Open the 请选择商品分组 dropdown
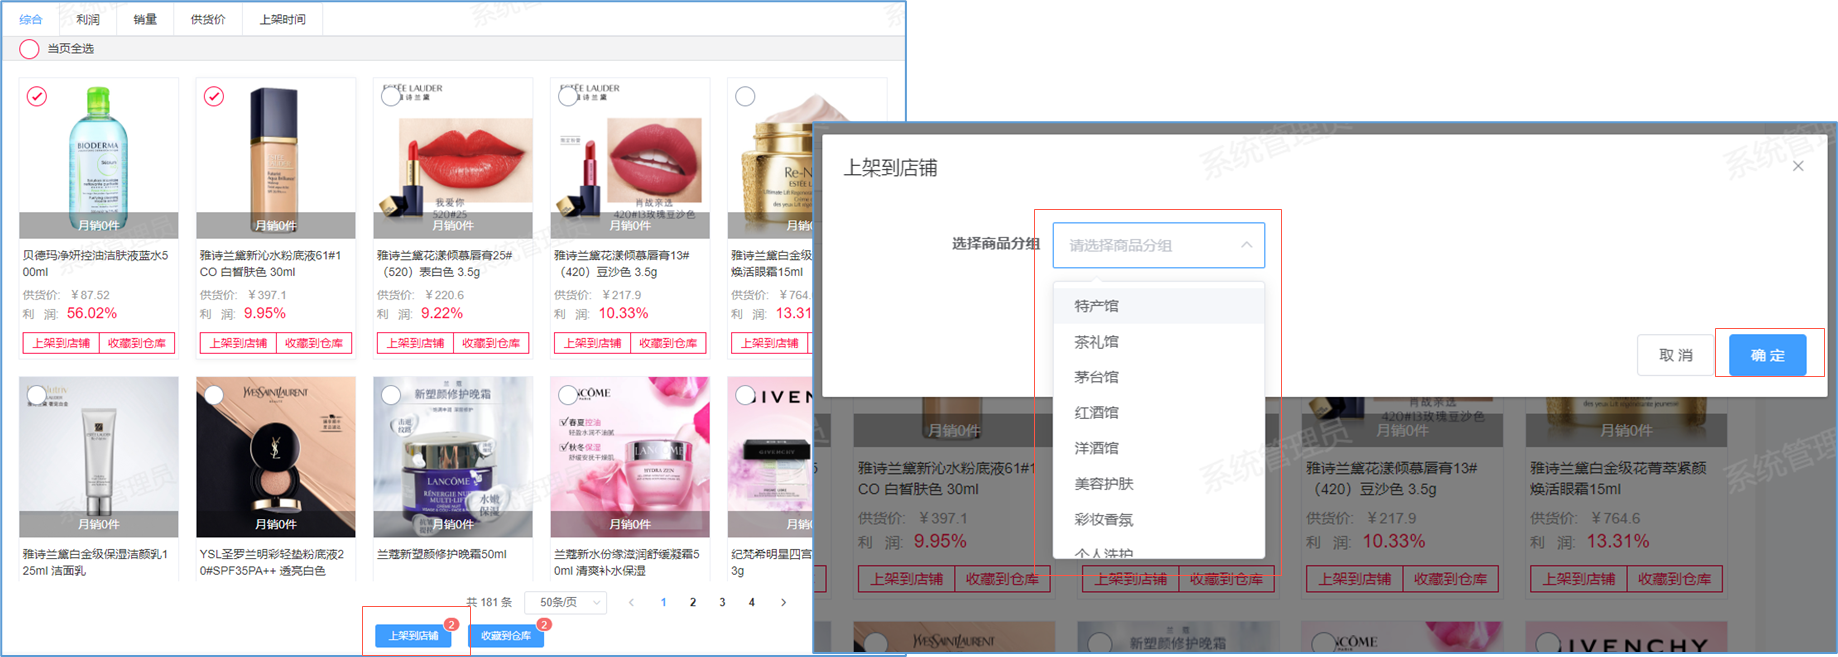This screenshot has height=657, width=1838. (x=1158, y=245)
